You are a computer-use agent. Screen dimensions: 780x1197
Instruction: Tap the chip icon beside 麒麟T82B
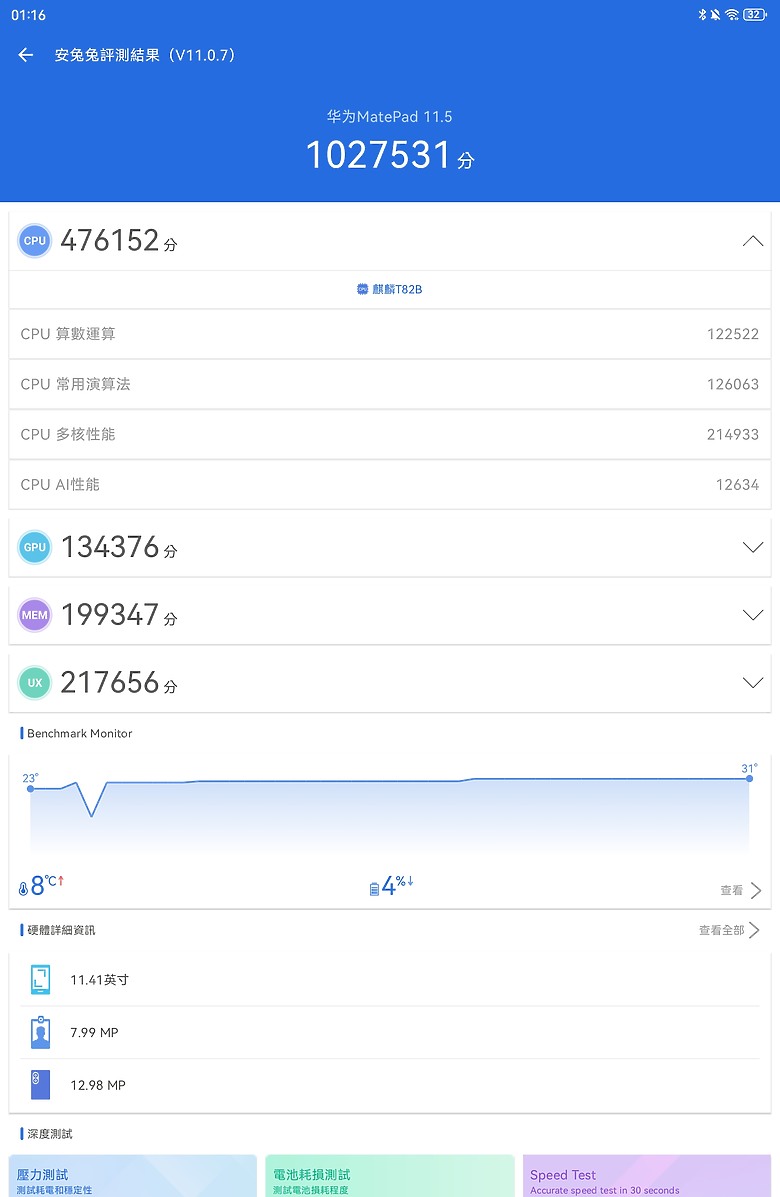click(363, 289)
